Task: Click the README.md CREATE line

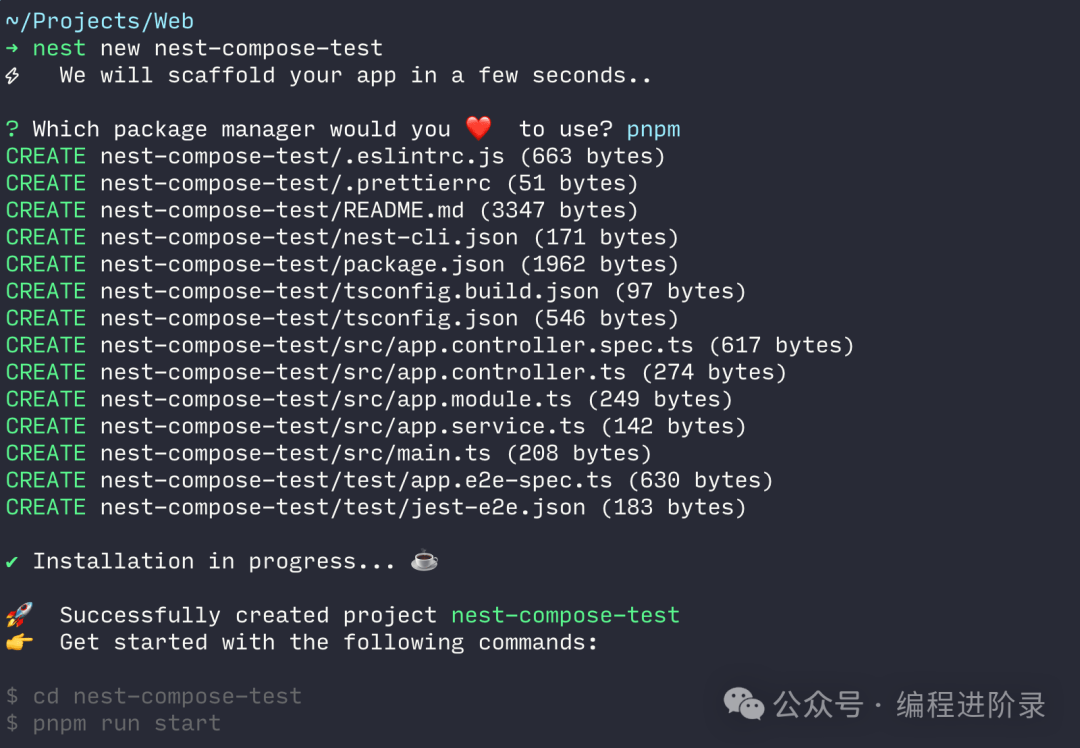Action: pyautogui.click(x=322, y=210)
